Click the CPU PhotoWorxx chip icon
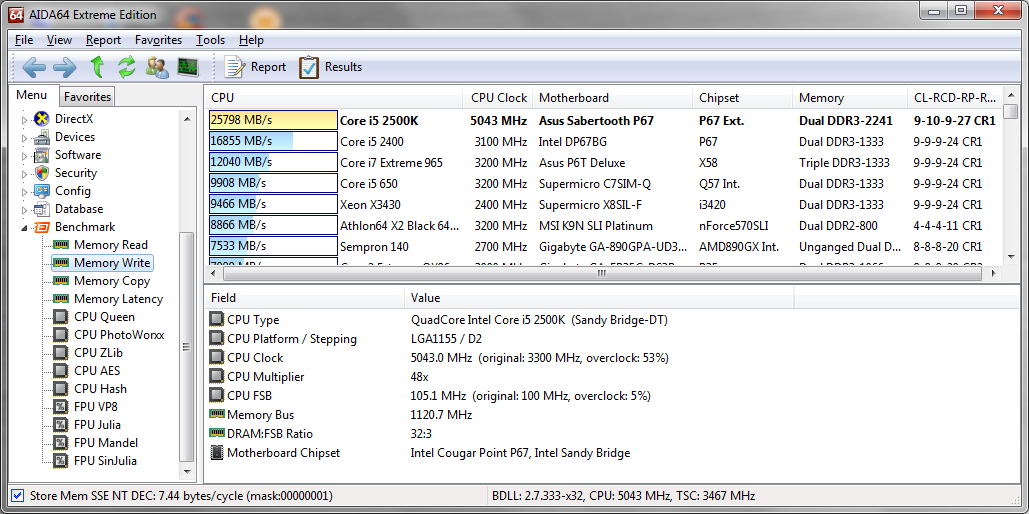1029x514 pixels. click(x=61, y=335)
